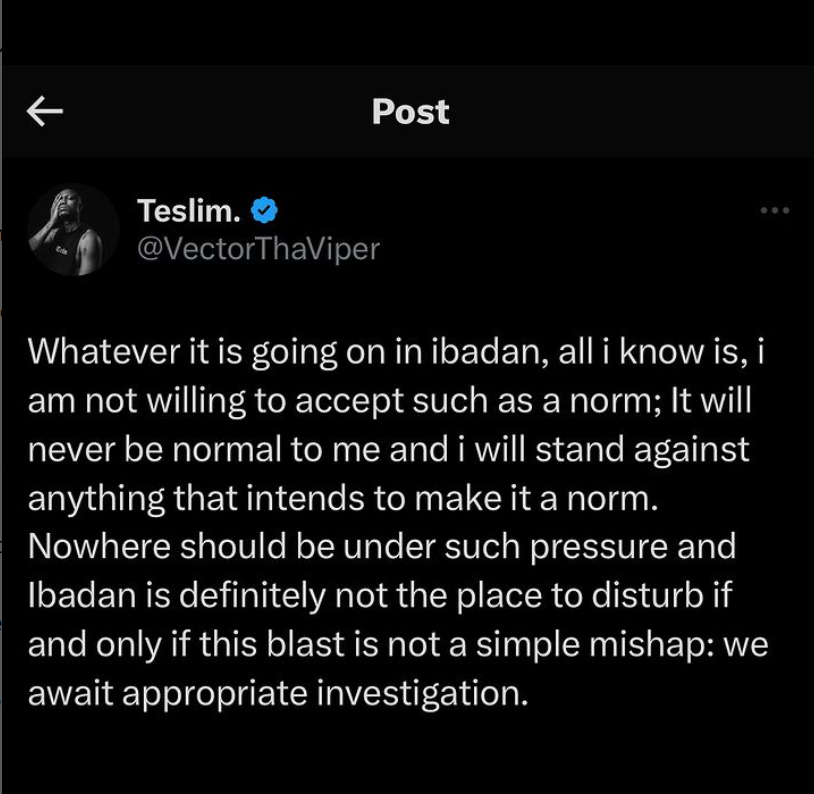Viewport: 814px width, 794px height.
Task: Click the display name Teslim.
Action: (x=190, y=211)
